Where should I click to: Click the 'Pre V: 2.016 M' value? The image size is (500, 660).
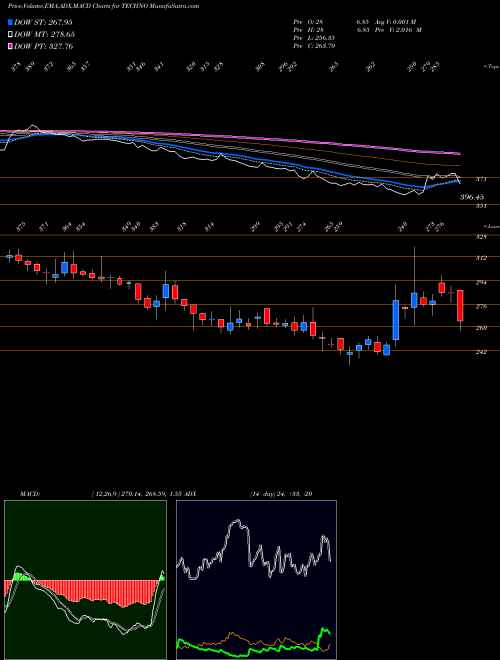point(400,30)
